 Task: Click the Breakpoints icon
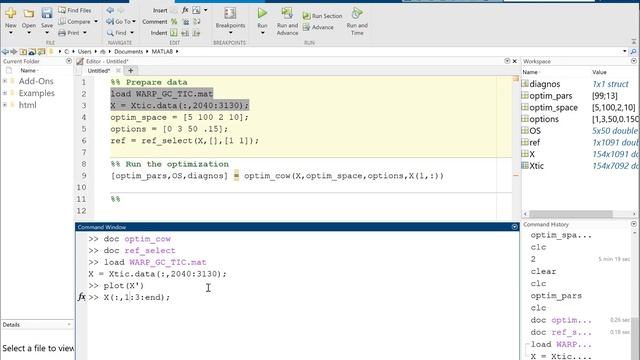pyautogui.click(x=230, y=13)
